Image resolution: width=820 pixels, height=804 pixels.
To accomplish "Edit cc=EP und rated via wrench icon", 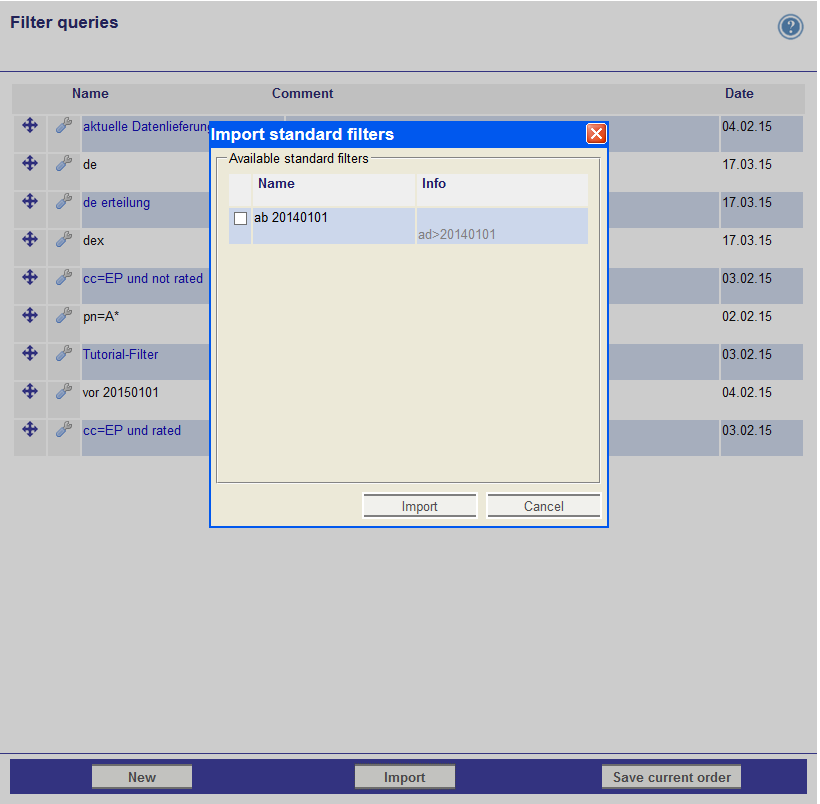I will [64, 429].
